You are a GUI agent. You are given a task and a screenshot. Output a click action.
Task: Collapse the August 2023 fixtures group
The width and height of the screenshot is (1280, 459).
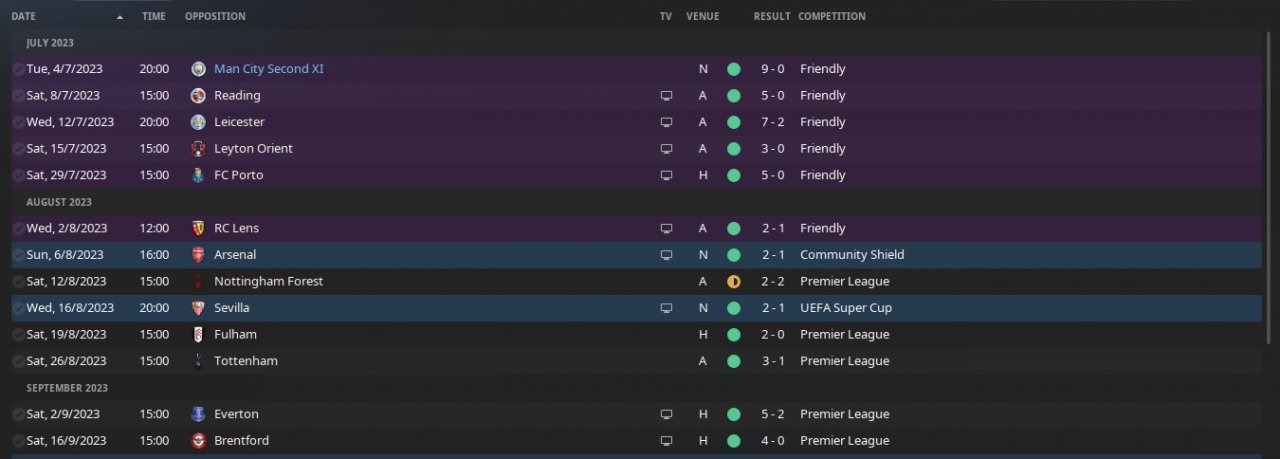tap(59, 202)
